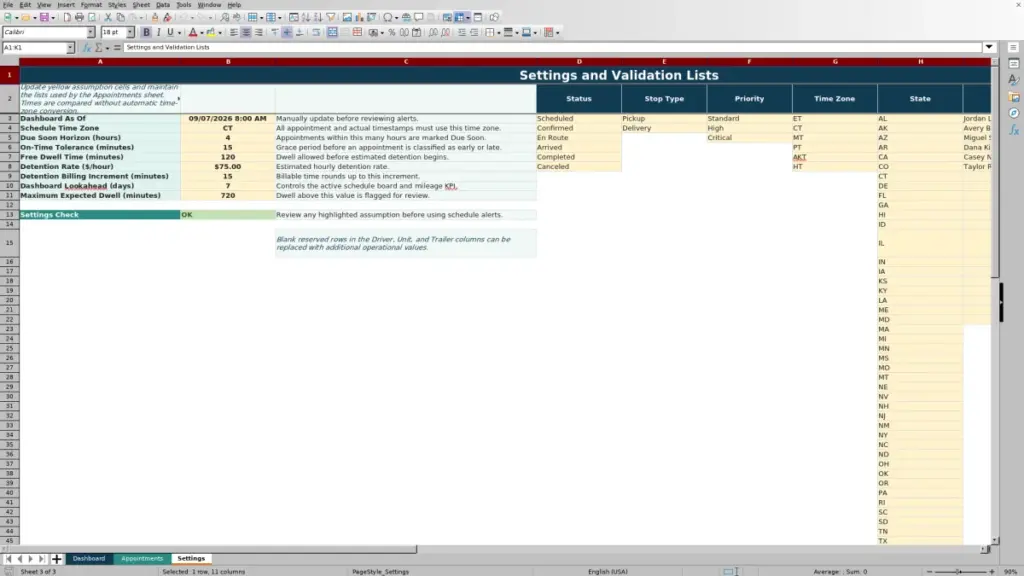Click the Clear Direct Formatting icon
This screenshot has height=576, width=1024.
point(167,18)
